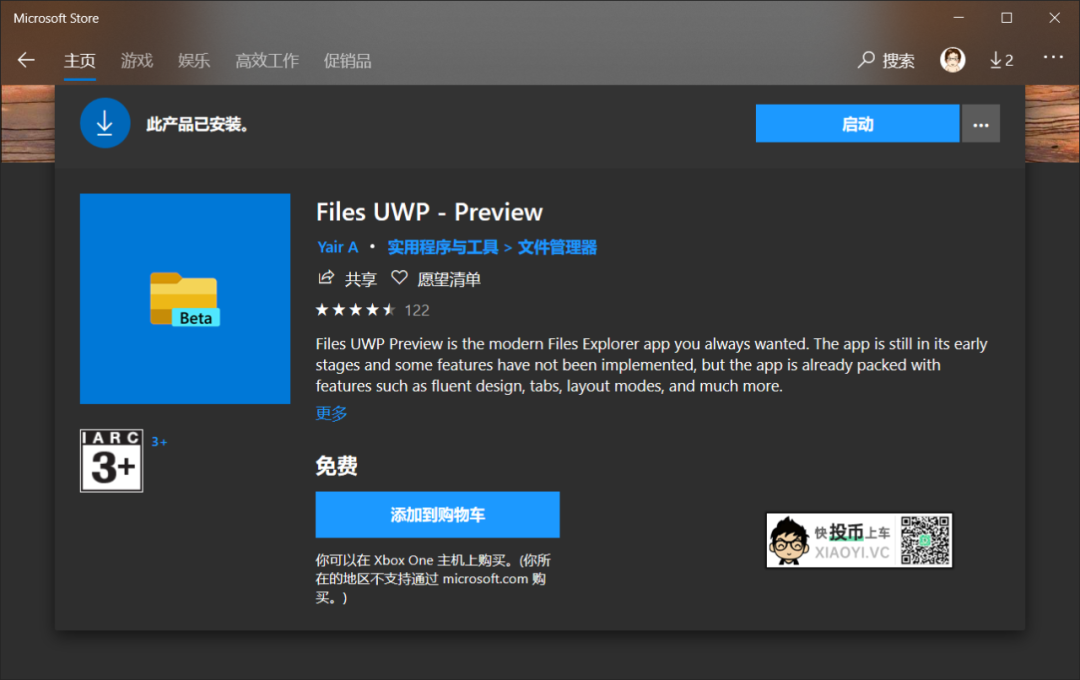1080x680 pixels.
Task: Open developer page for Yair A
Action: tap(337, 246)
